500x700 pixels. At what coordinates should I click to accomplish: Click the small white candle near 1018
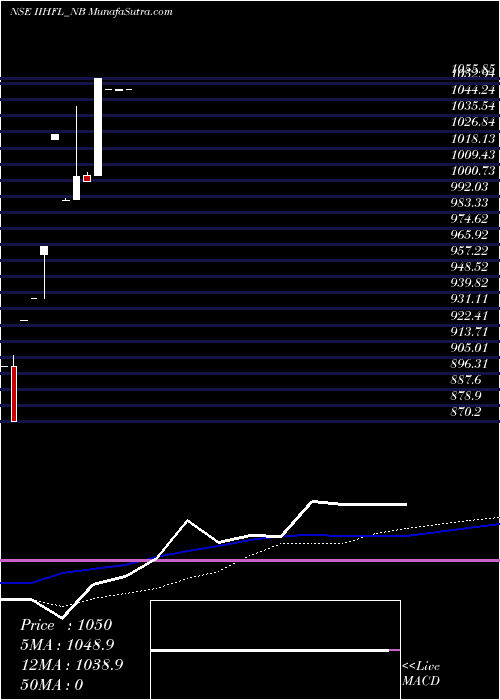click(x=55, y=137)
